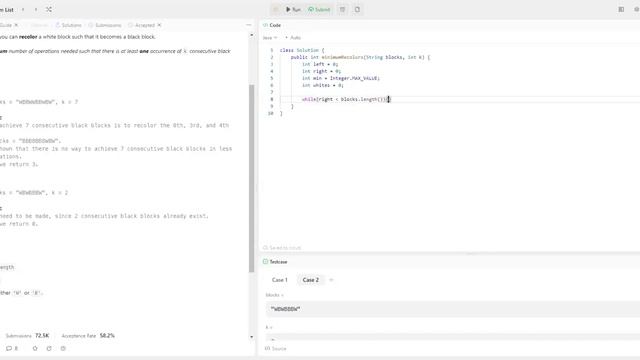Click the Acceptance Rate 58.2% value
The height and width of the screenshot is (360, 640).
click(107, 336)
